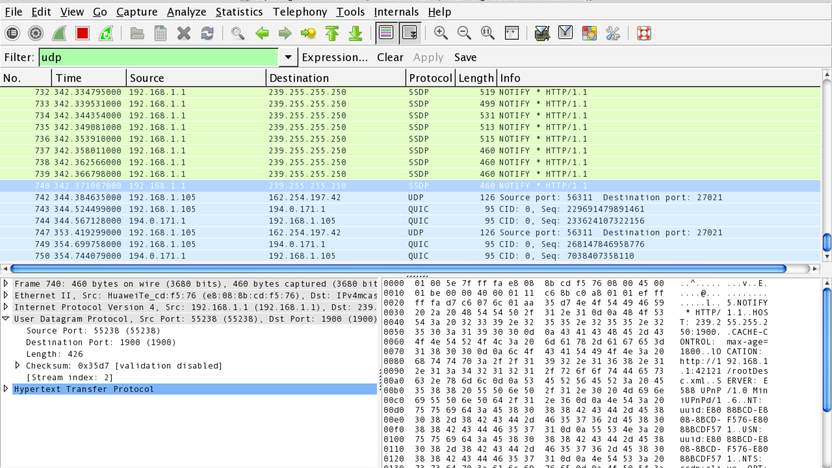Image resolution: width=832 pixels, height=468 pixels.
Task: Edit display filters icon
Action: (566, 33)
